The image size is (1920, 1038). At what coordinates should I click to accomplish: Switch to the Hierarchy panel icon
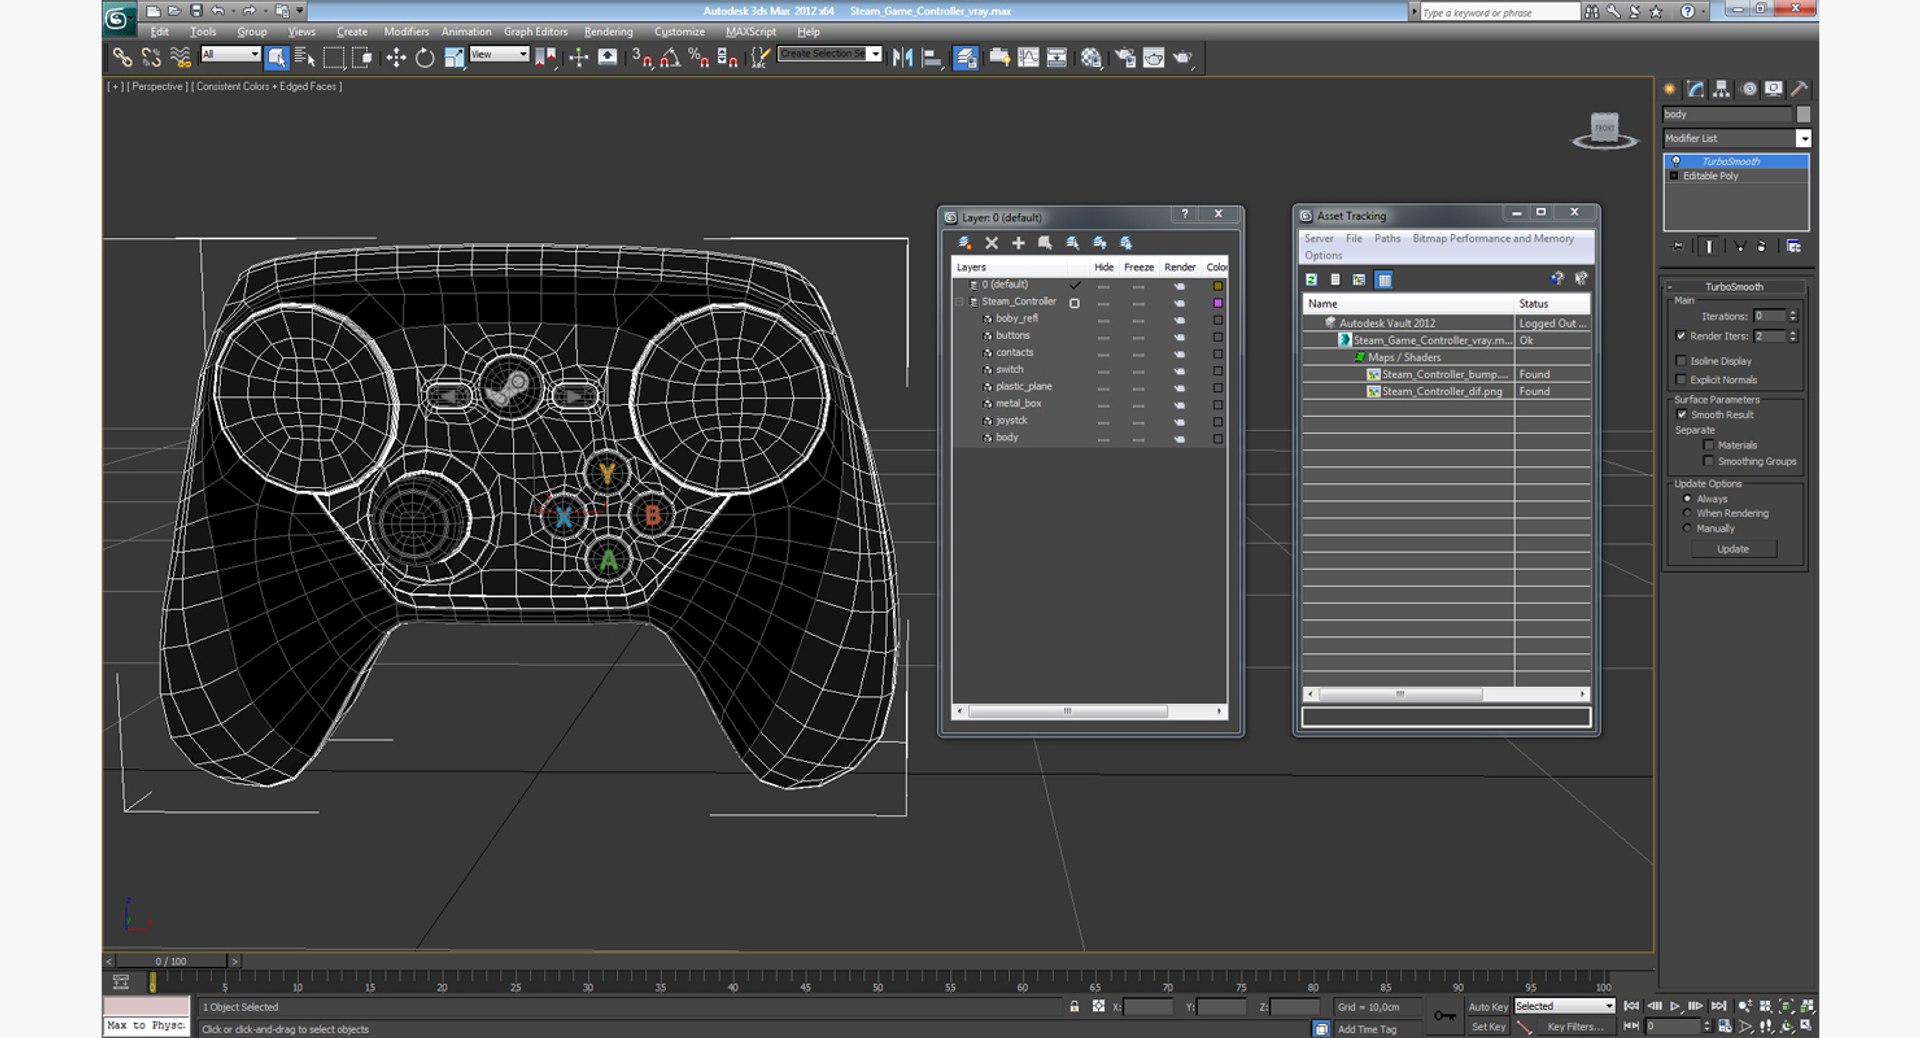[1721, 89]
